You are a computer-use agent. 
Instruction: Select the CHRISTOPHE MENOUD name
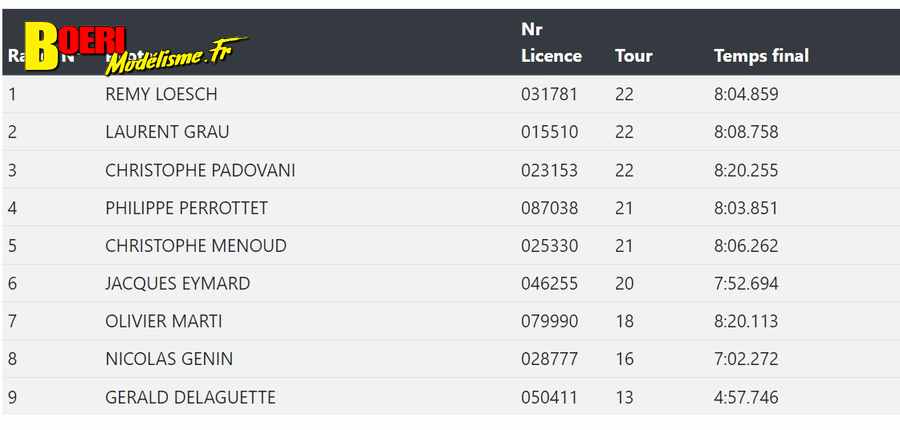click(196, 246)
